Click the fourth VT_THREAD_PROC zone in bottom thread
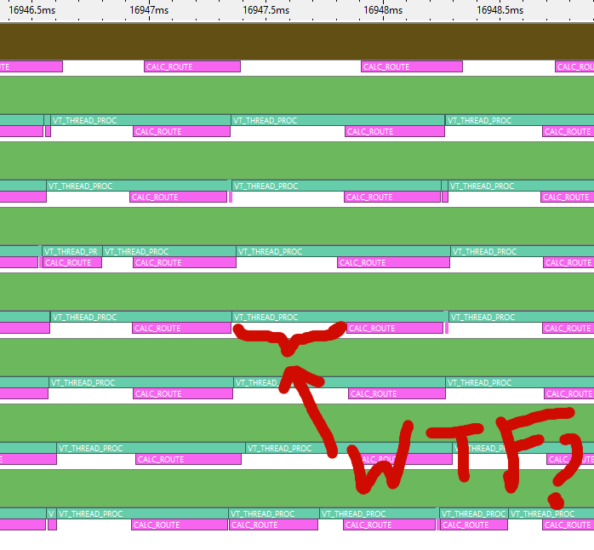 pyautogui.click(x=473, y=514)
